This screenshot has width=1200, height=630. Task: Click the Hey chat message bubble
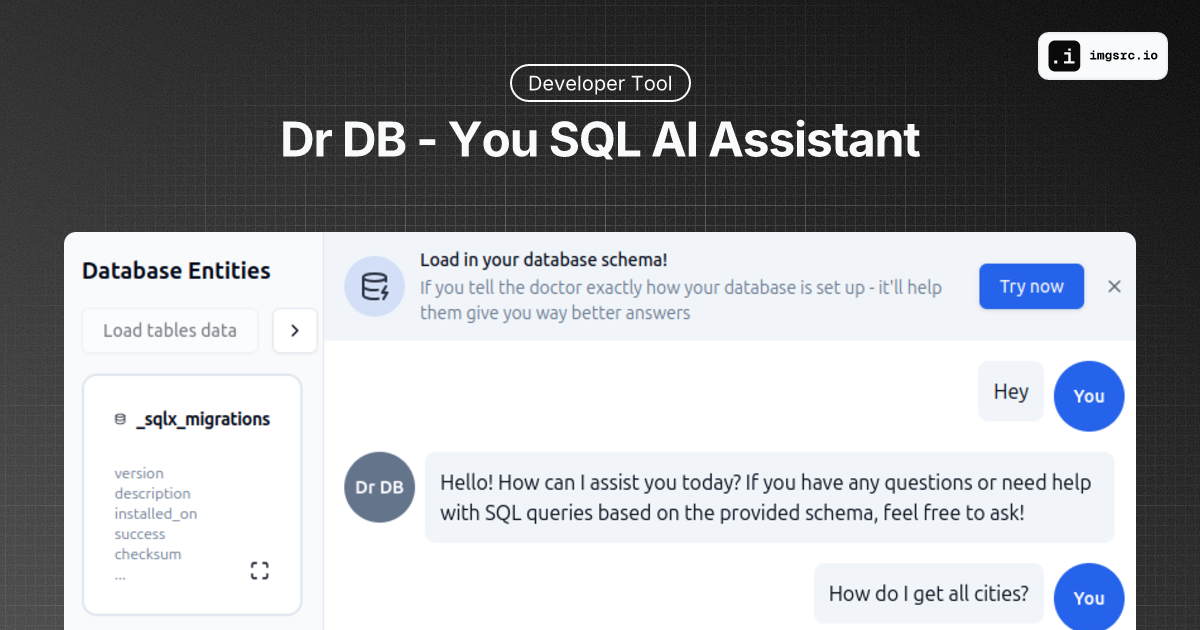coord(1010,391)
